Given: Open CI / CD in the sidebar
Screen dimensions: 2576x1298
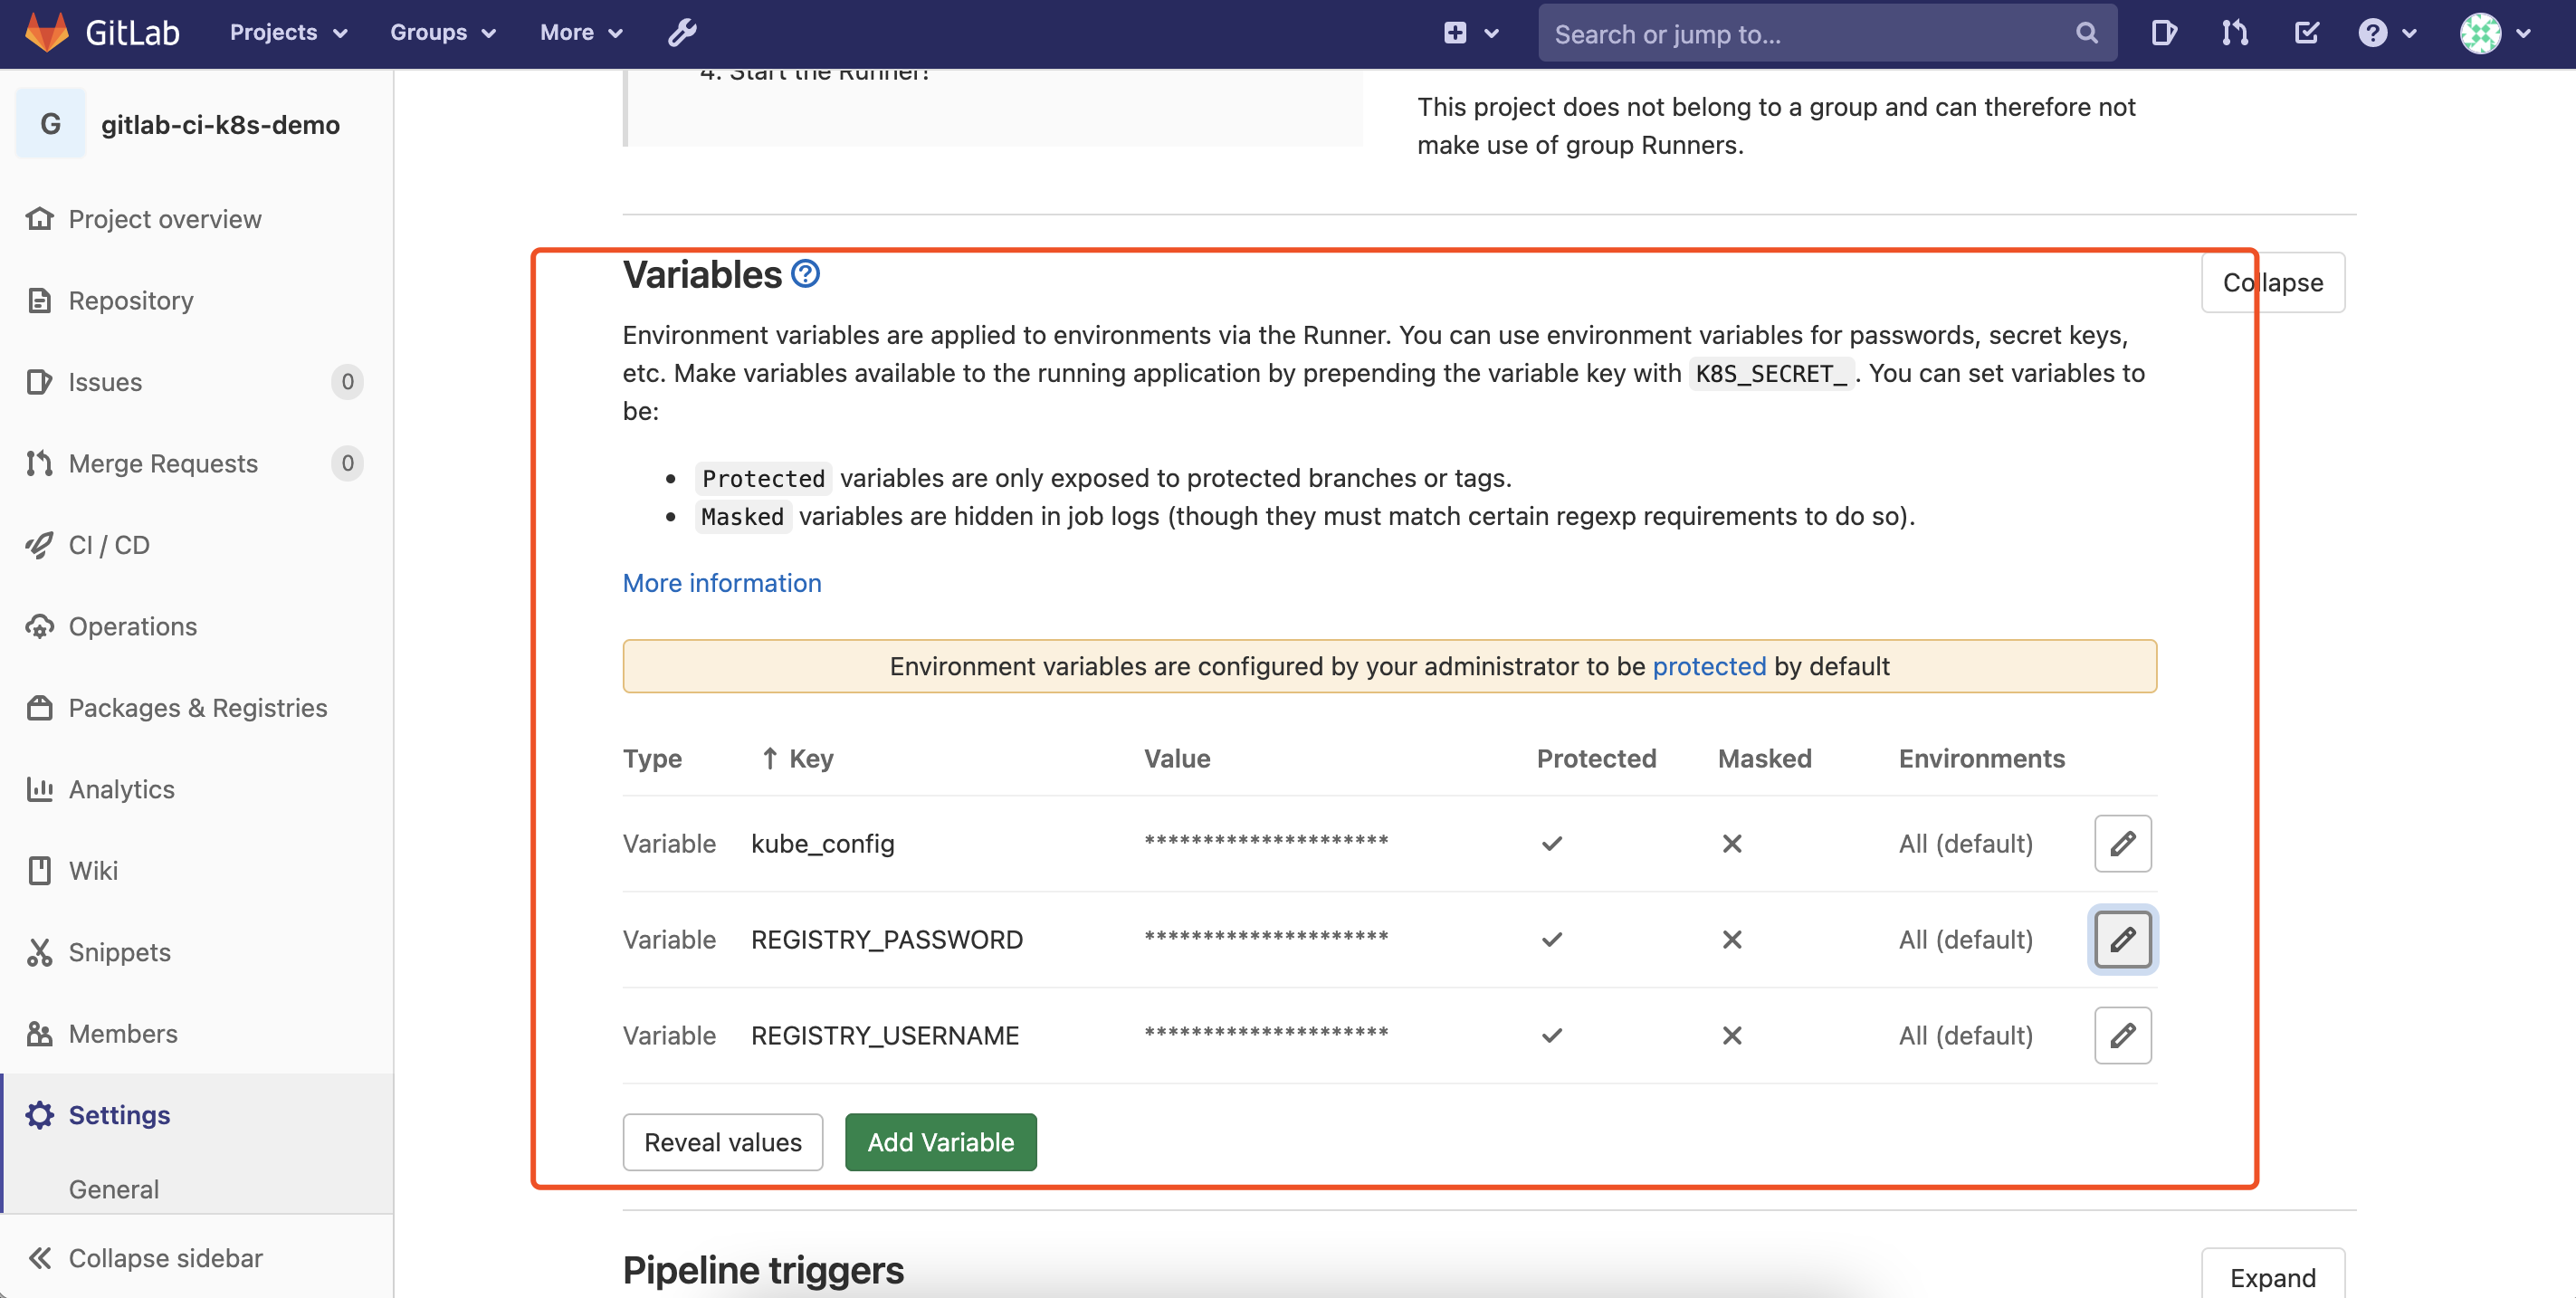Looking at the screenshot, I should (109, 545).
